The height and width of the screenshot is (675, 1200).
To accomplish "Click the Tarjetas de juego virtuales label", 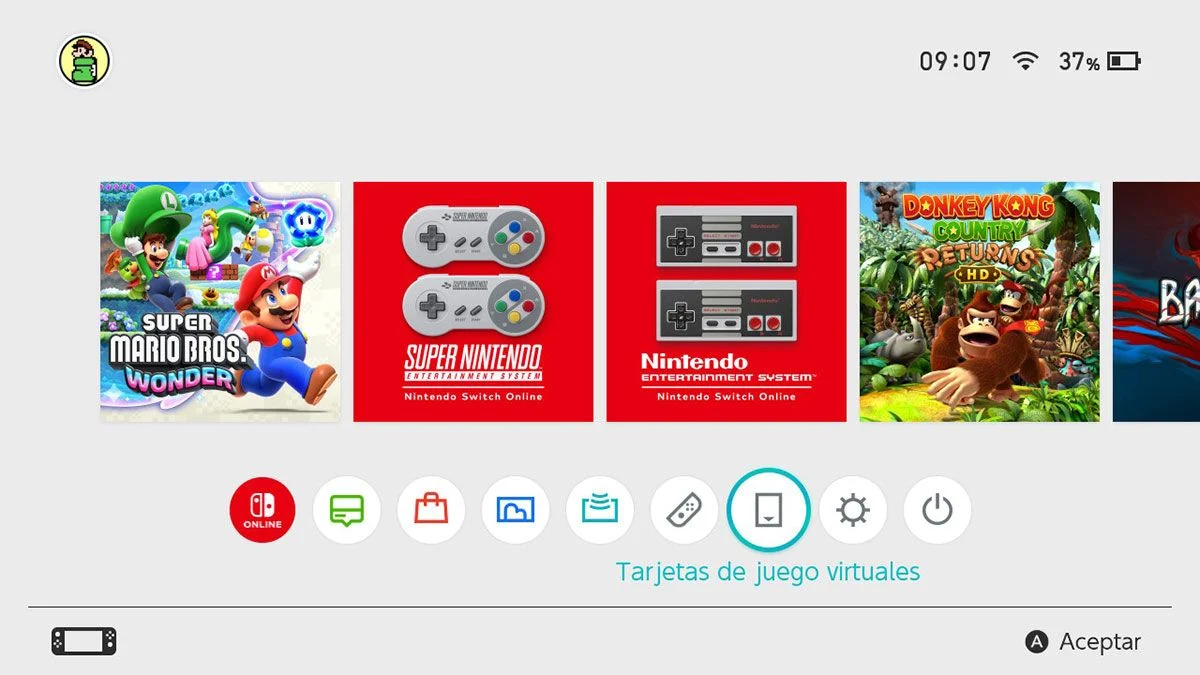I will pos(768,573).
